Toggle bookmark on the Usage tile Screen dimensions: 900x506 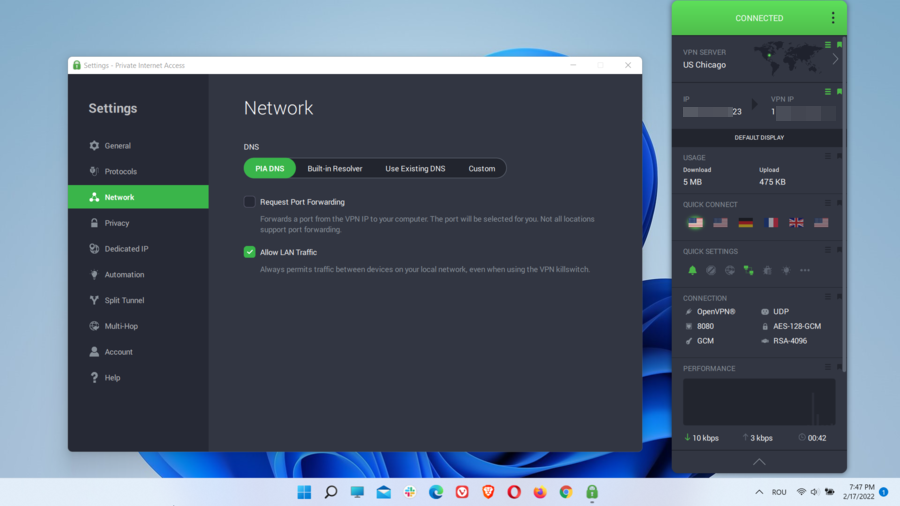(x=839, y=156)
